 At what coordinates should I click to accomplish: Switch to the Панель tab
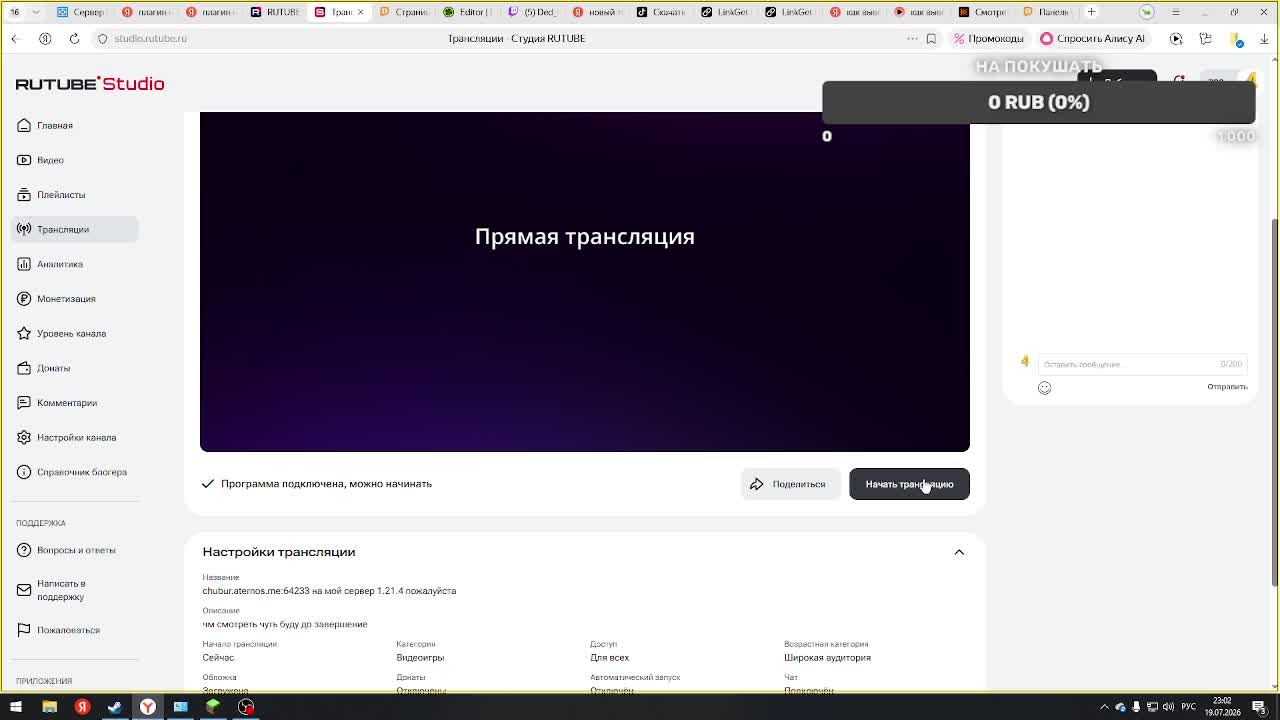1047,12
